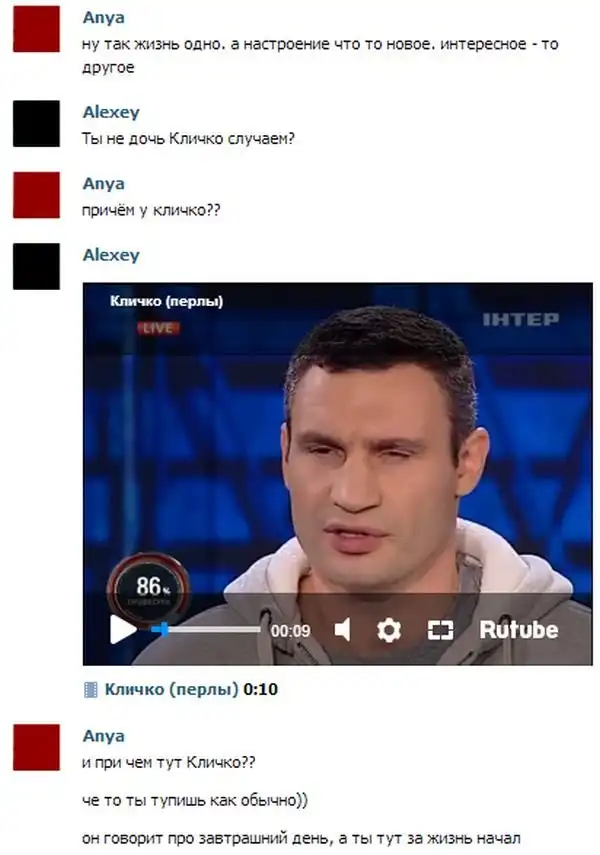Viewport: 600px width, 855px height.
Task: Click Anya's name in the bottom message
Action: (104, 736)
